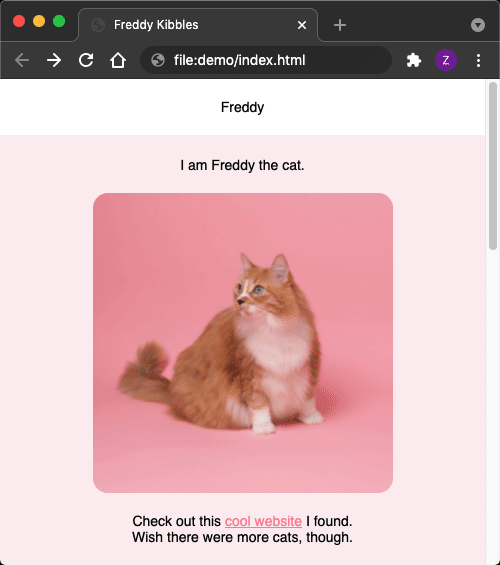Click the Freddy cat photo
The width and height of the screenshot is (500, 565).
[x=243, y=343]
